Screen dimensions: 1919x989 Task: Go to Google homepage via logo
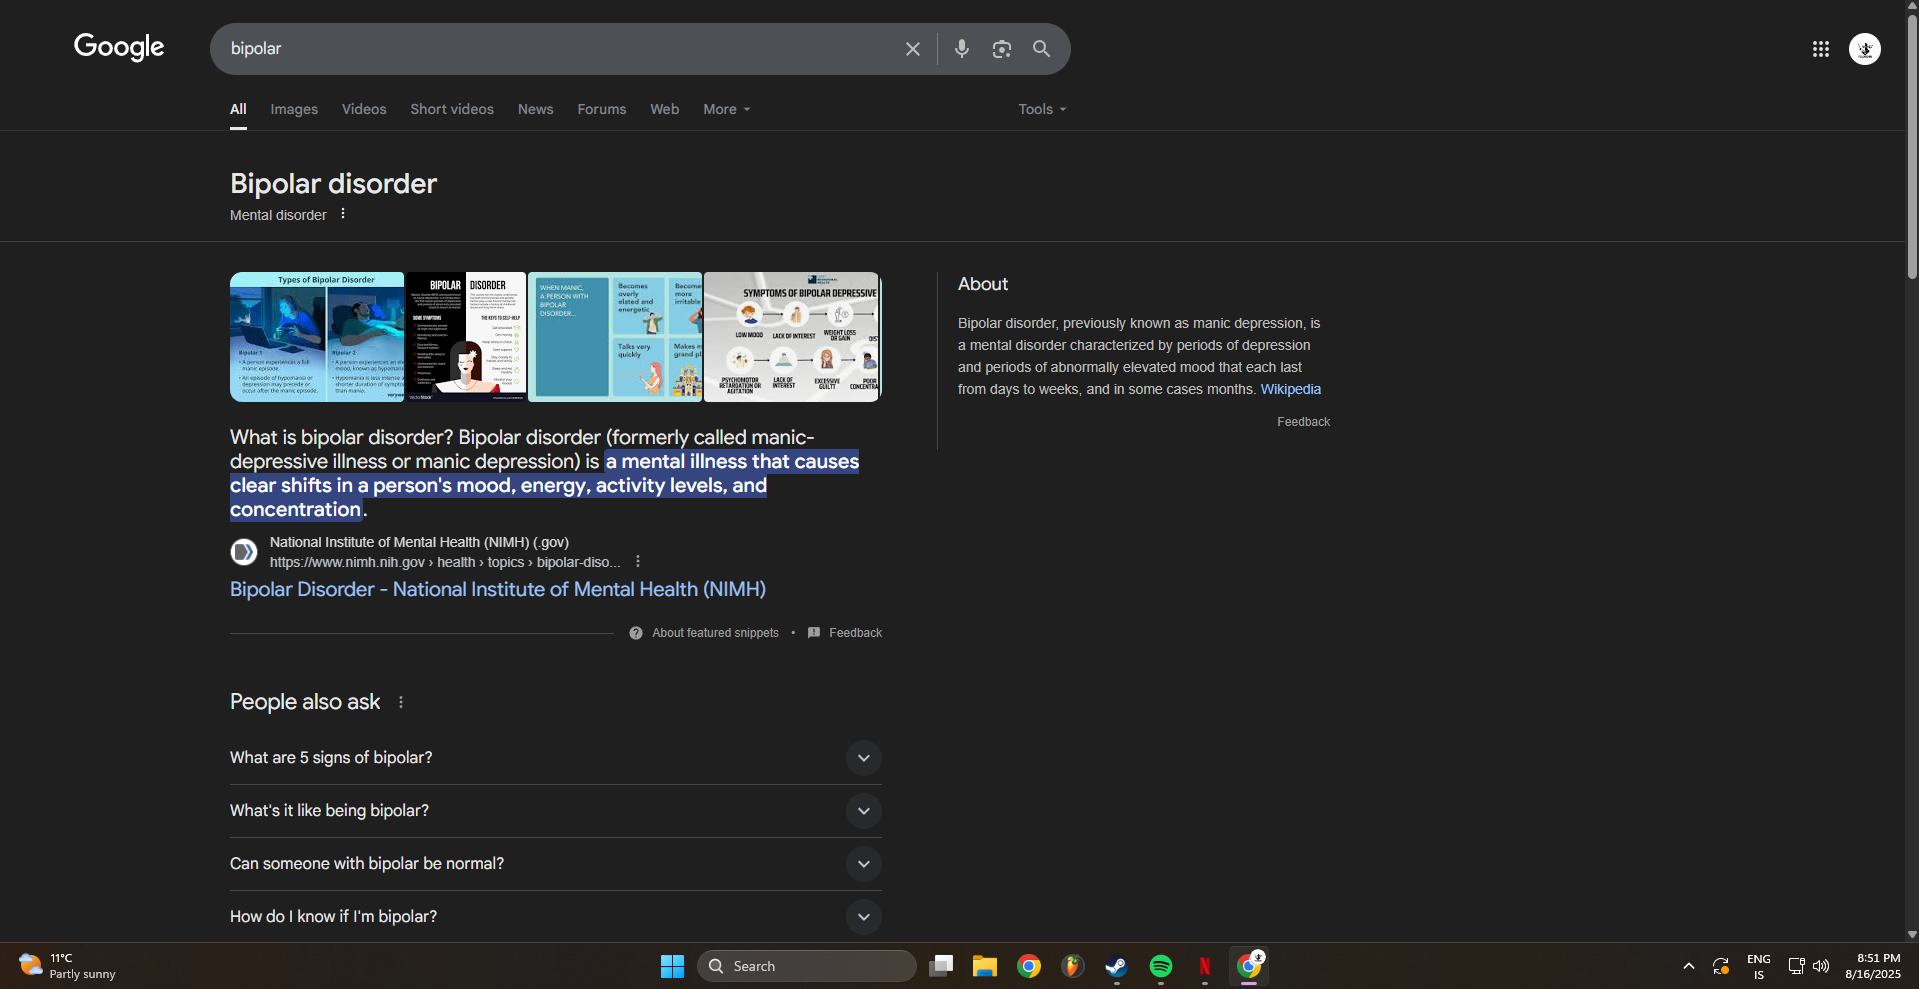point(119,47)
